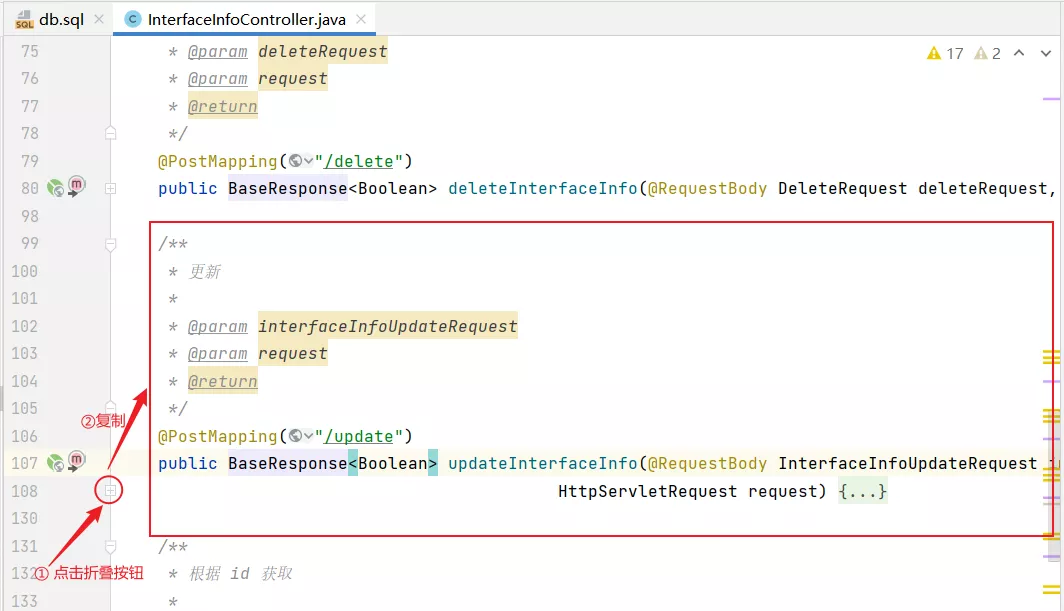Follow the "/delete" mapping link
1064x611 pixels.
358,162
